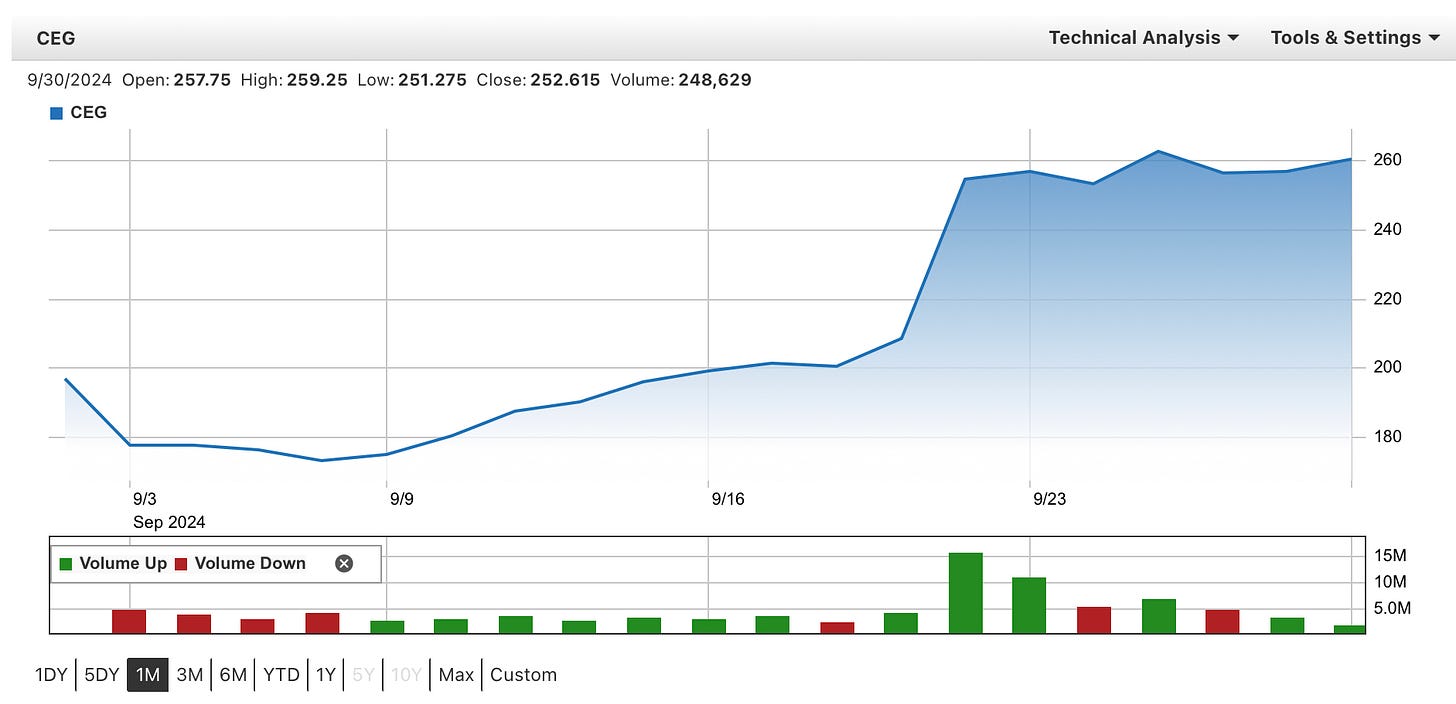
Task: Open the Tools & Settings dropdown
Action: (1355, 38)
